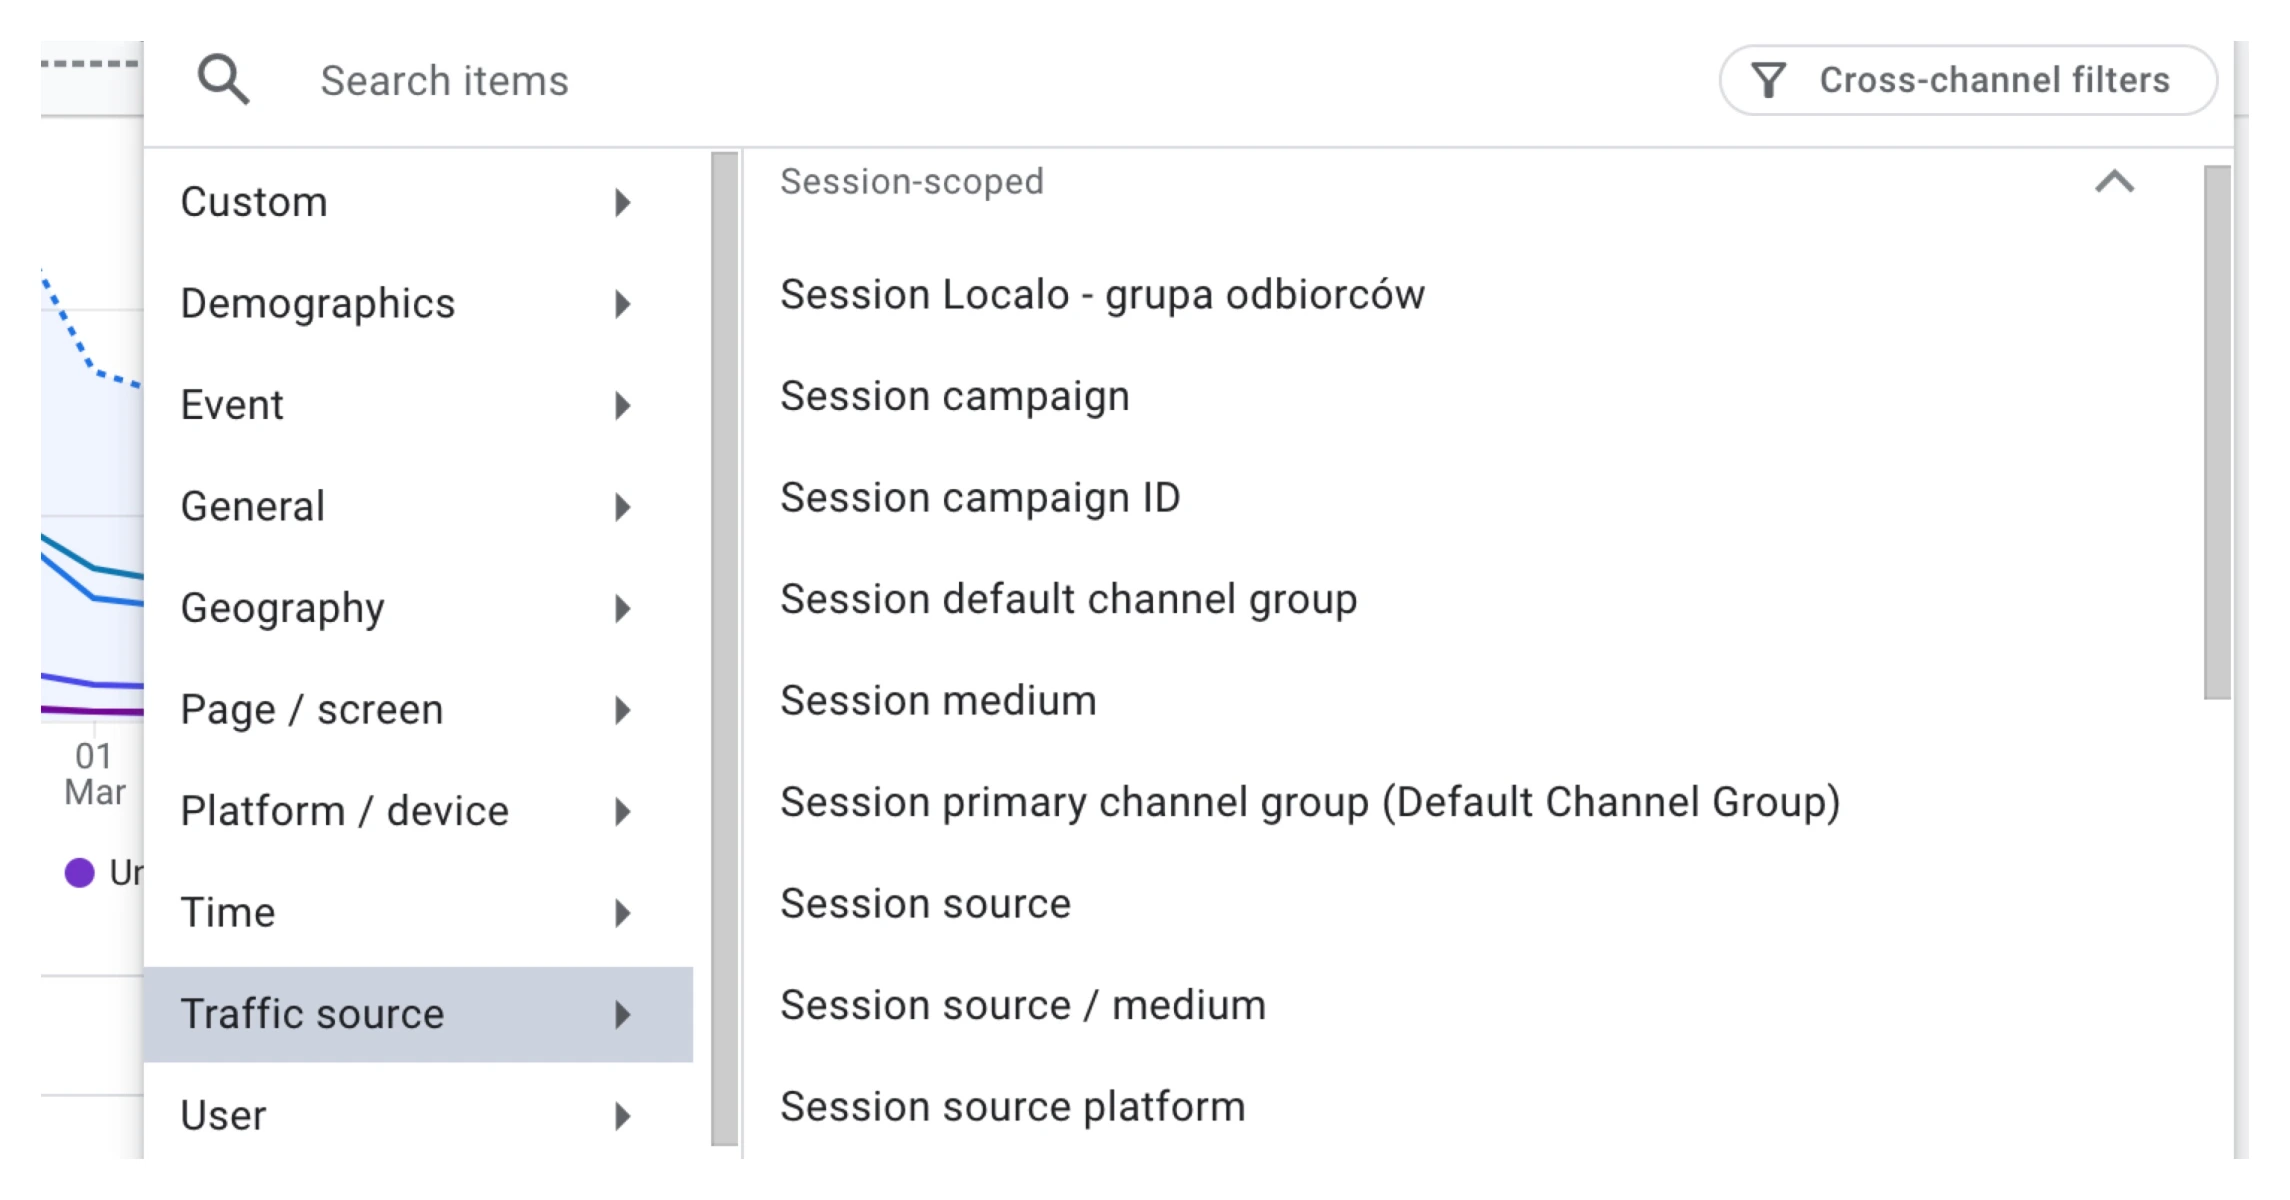The height and width of the screenshot is (1200, 2290).
Task: Select Session Localo - grupa odbiorców
Action: pyautogui.click(x=1102, y=295)
